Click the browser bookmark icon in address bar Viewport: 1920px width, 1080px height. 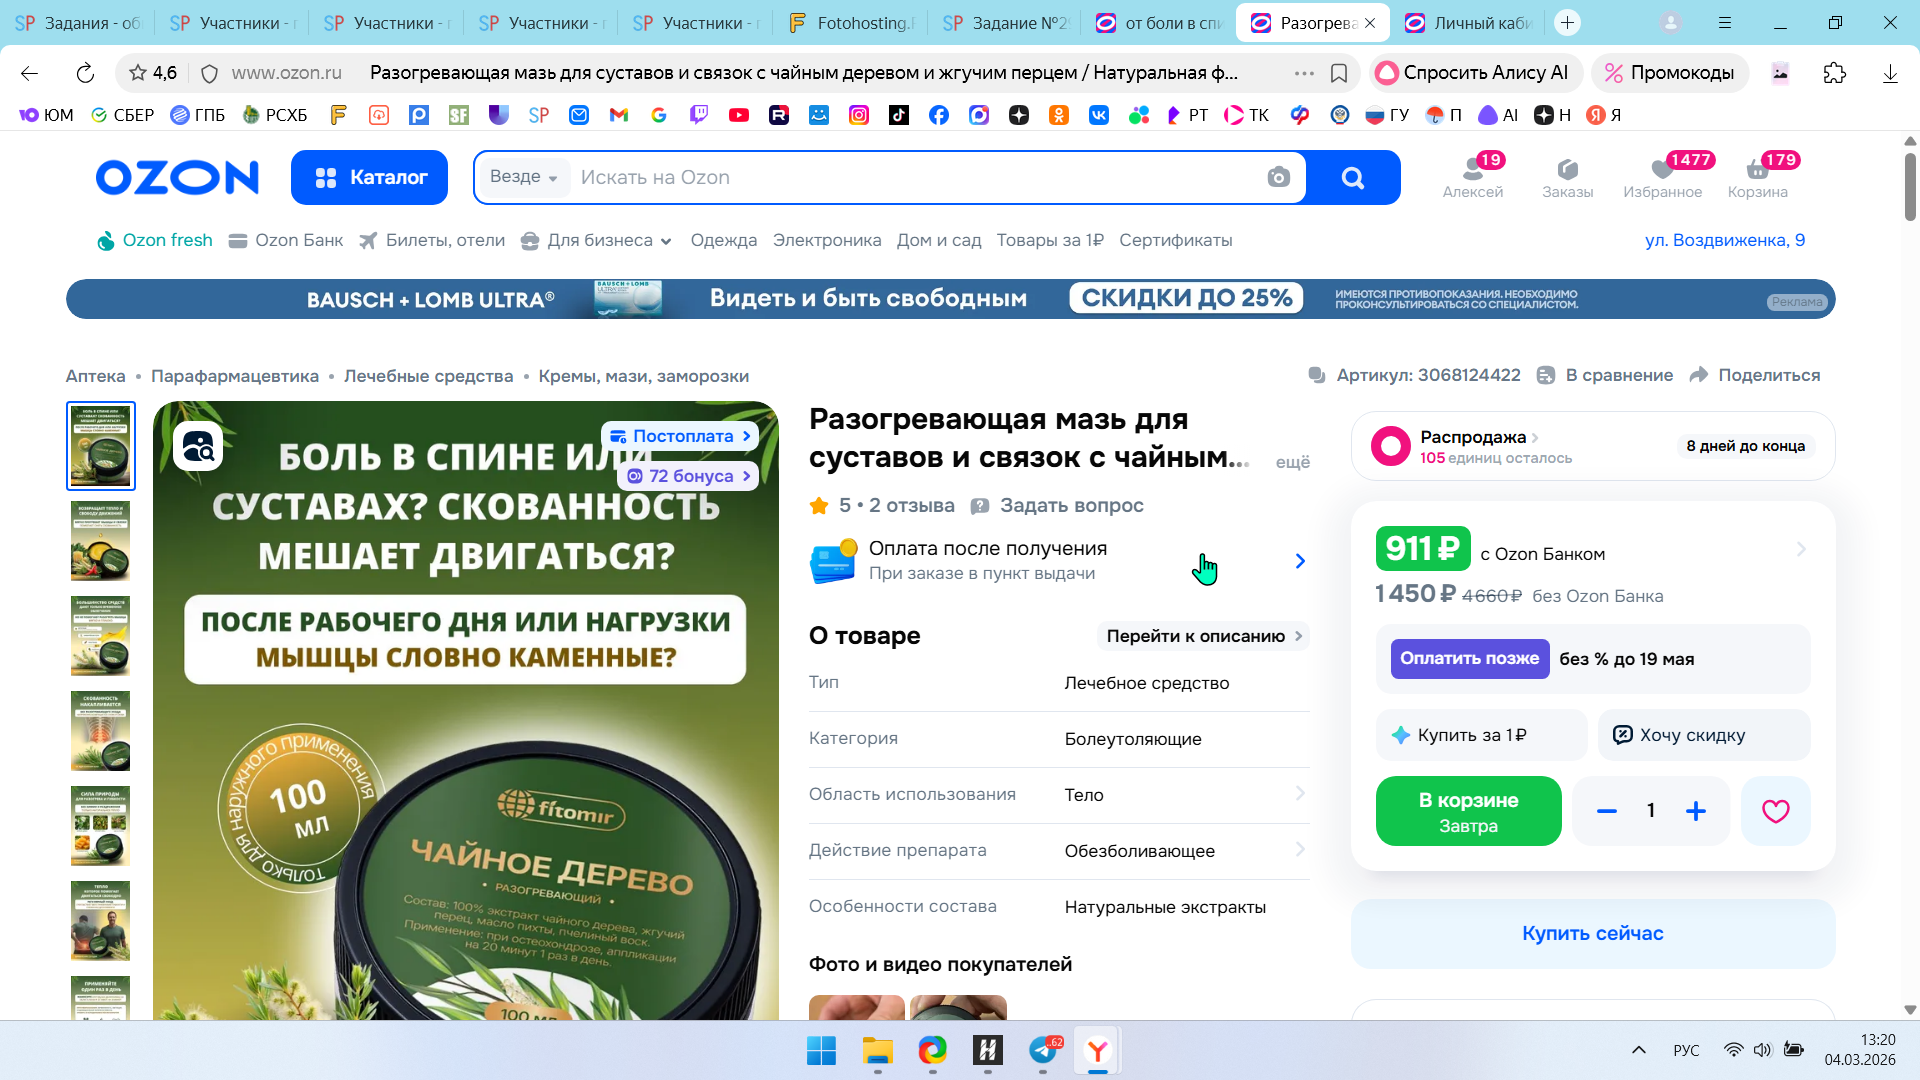pos(1339,73)
